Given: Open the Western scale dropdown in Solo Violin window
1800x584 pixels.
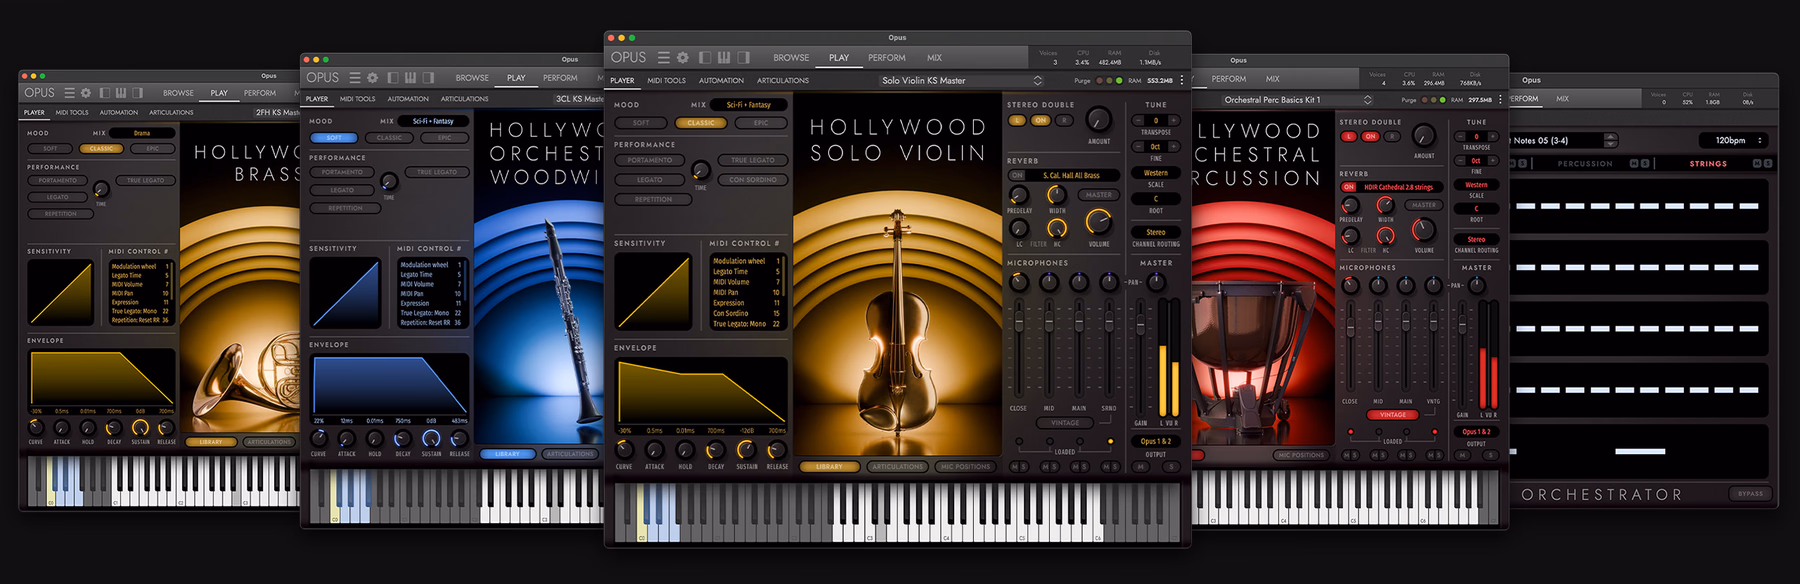Looking at the screenshot, I should 1156,173.
